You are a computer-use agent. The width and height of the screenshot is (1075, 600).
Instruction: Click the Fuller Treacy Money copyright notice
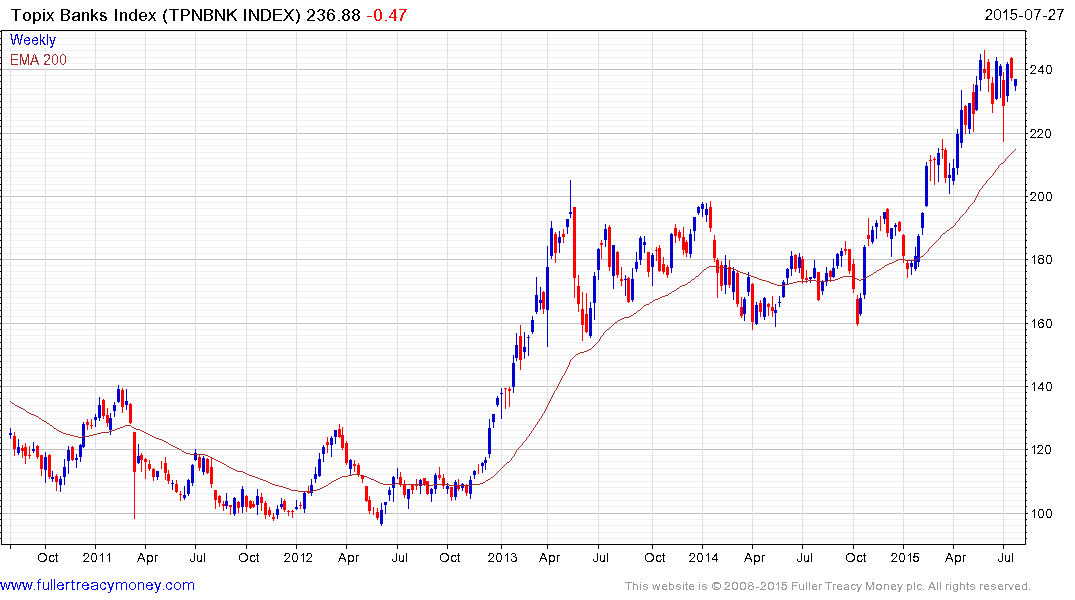coord(827,586)
